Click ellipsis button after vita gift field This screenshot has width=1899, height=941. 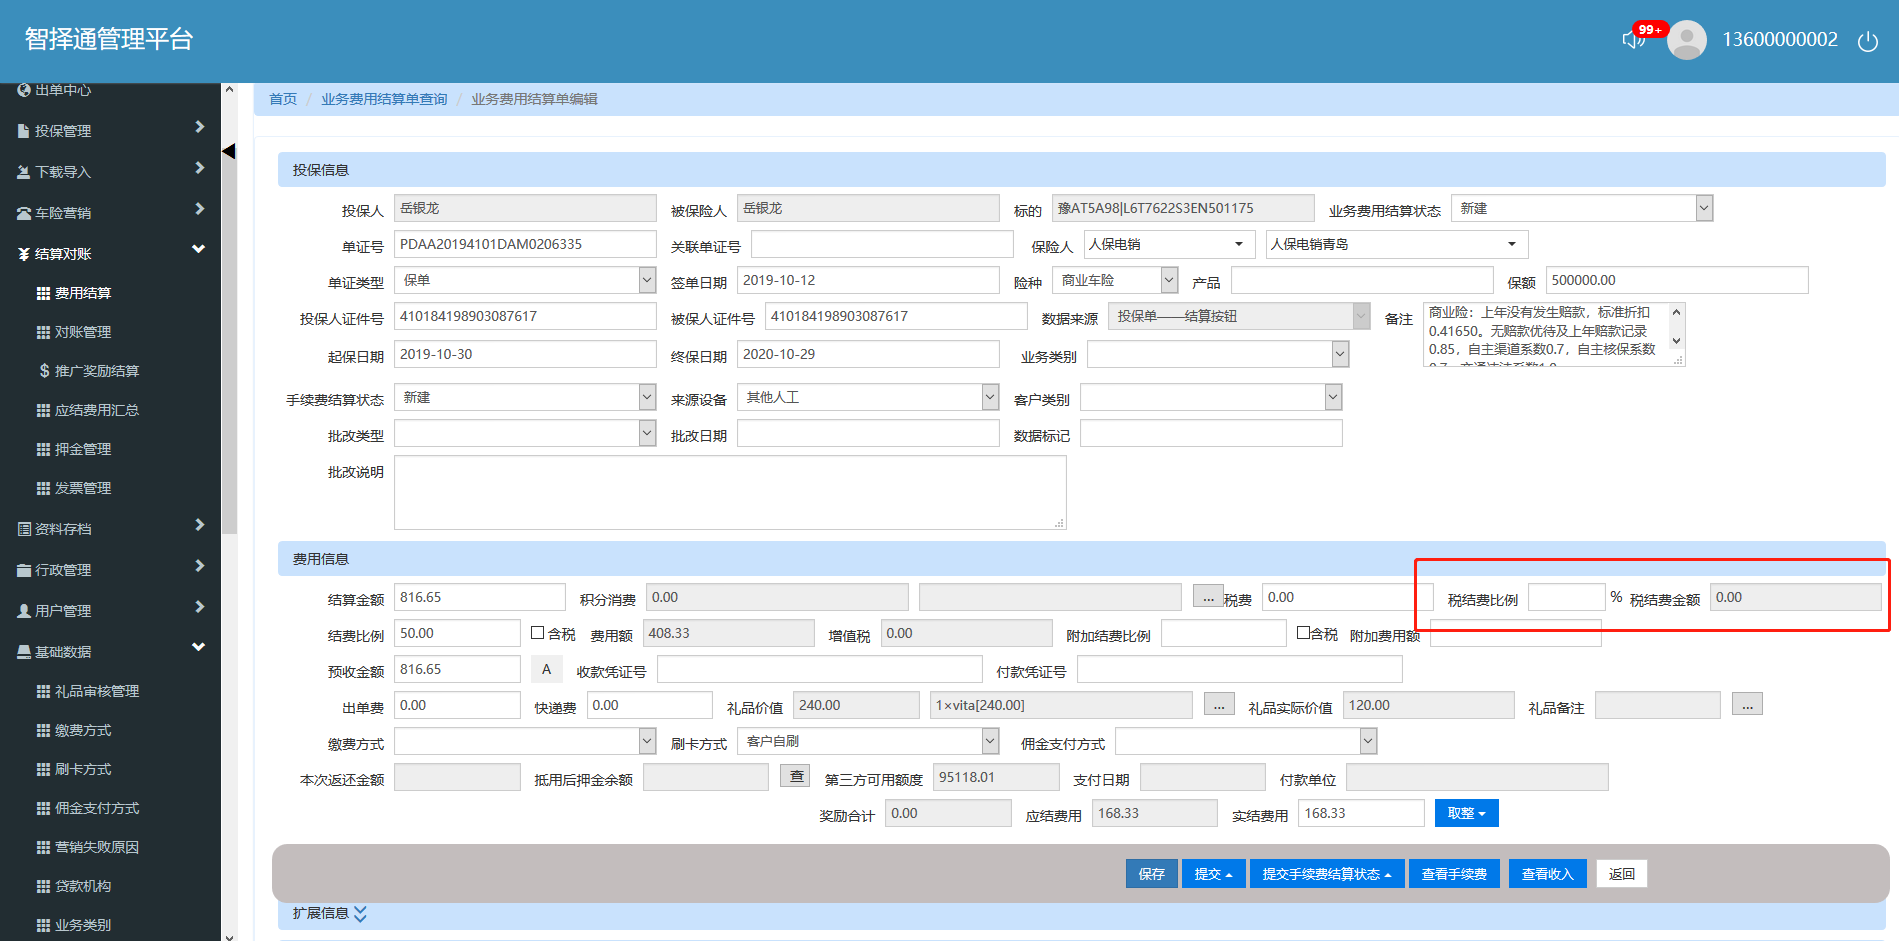(x=1218, y=705)
